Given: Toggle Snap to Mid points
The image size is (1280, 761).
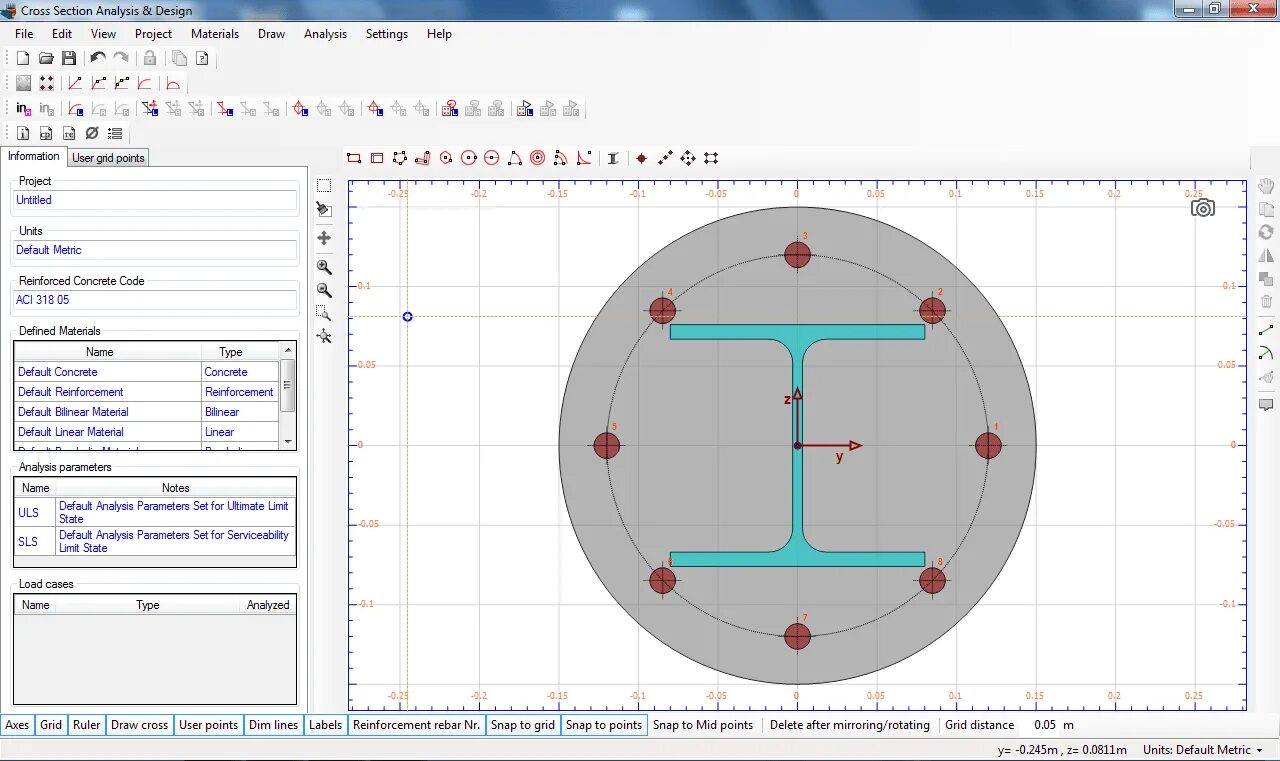Looking at the screenshot, I should (703, 725).
